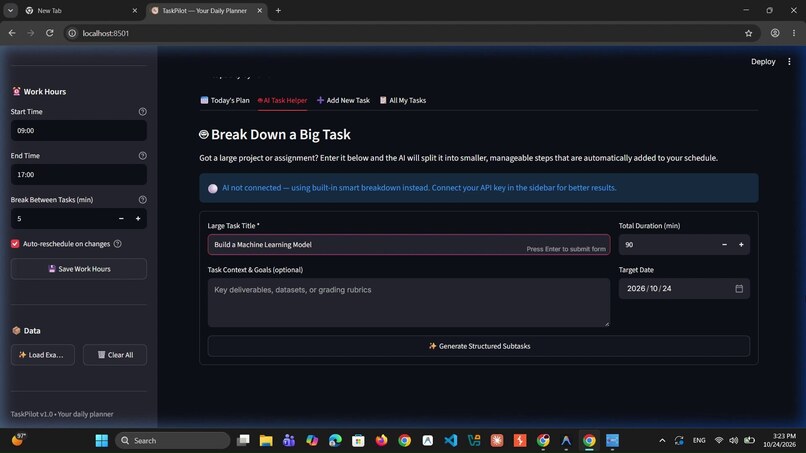Decrease Break Between Tasks minutes
The width and height of the screenshot is (806, 453).
121,219
